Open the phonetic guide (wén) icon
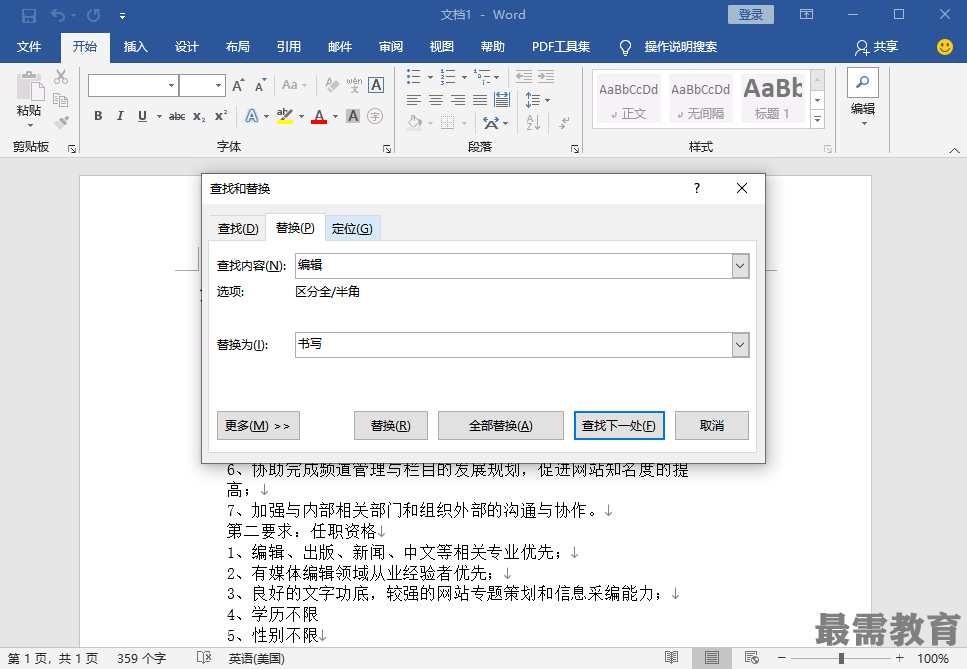 pyautogui.click(x=354, y=85)
